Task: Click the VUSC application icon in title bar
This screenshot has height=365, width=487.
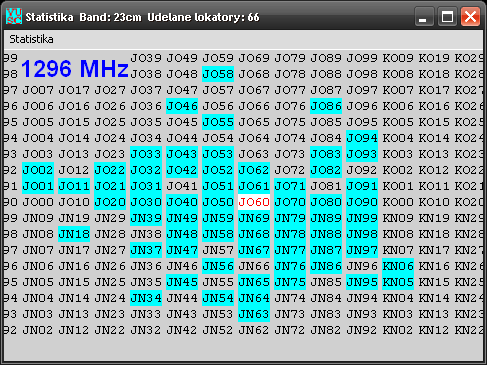Action: pos(14,16)
